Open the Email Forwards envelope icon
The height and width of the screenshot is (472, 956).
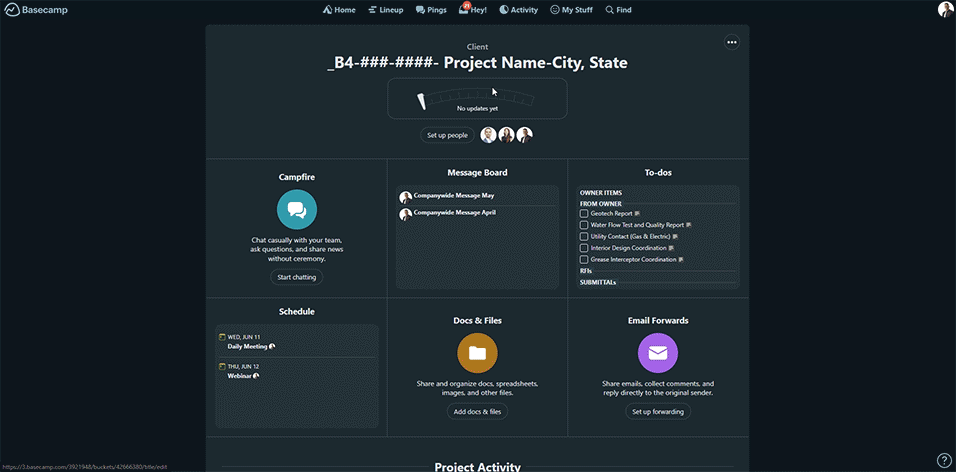(658, 353)
